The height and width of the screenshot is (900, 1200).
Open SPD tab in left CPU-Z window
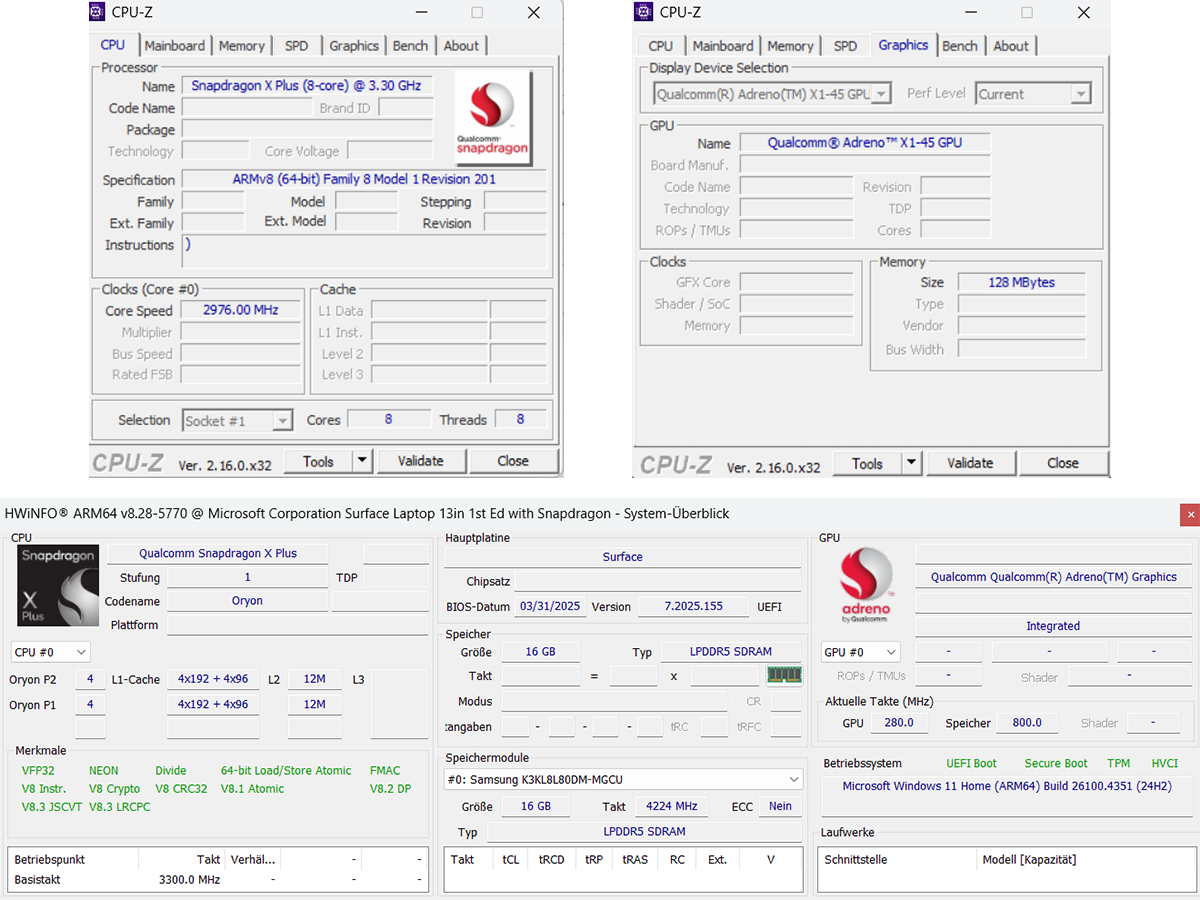(297, 46)
